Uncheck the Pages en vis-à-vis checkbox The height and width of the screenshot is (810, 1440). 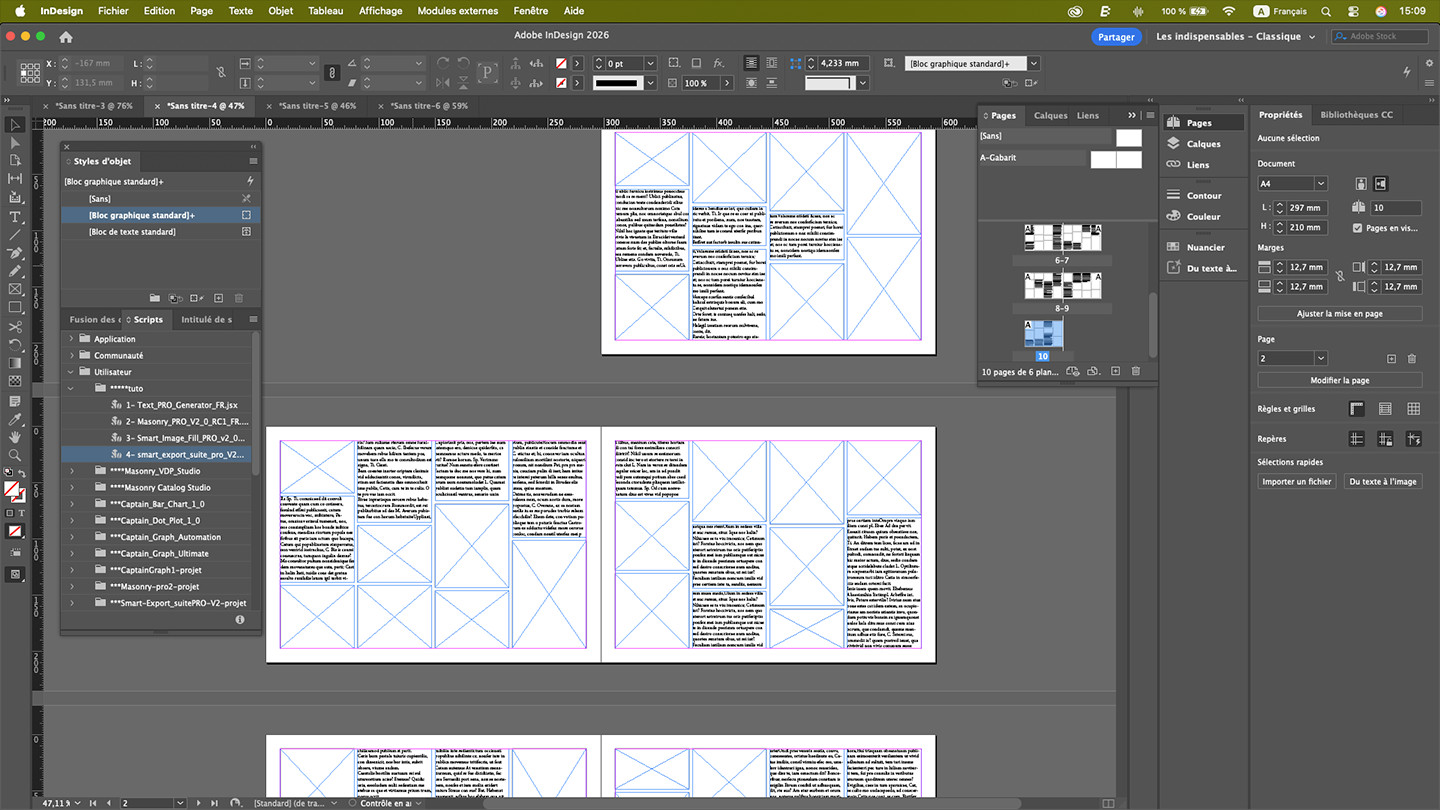tap(1357, 228)
